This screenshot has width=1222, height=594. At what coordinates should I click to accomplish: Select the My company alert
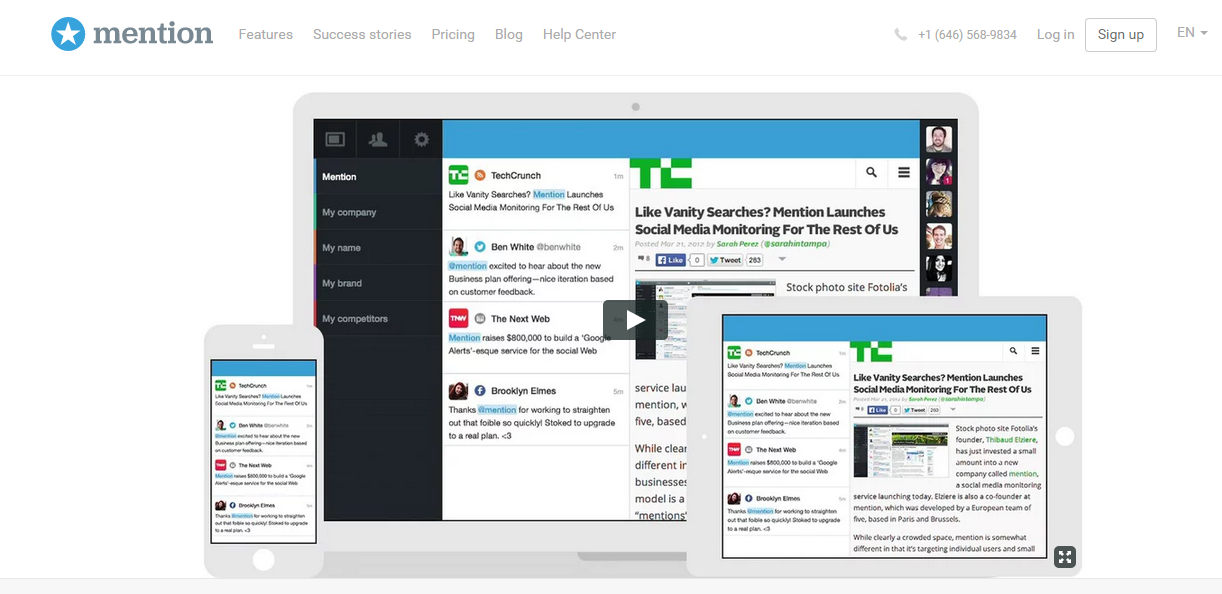(378, 212)
